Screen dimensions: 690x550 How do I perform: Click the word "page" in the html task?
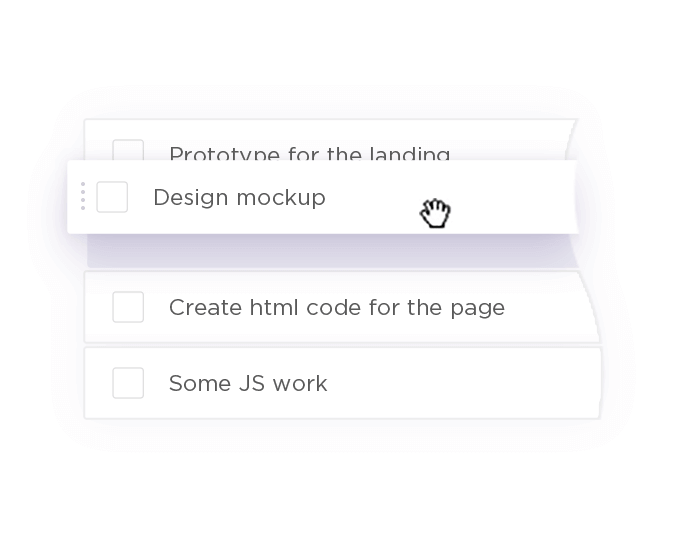pos(479,308)
